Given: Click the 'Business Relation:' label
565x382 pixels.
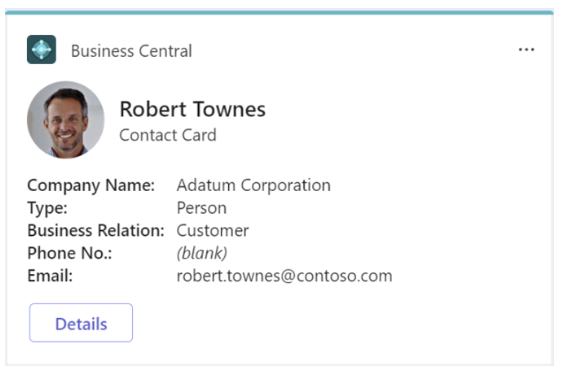Looking at the screenshot, I should (96, 231).
